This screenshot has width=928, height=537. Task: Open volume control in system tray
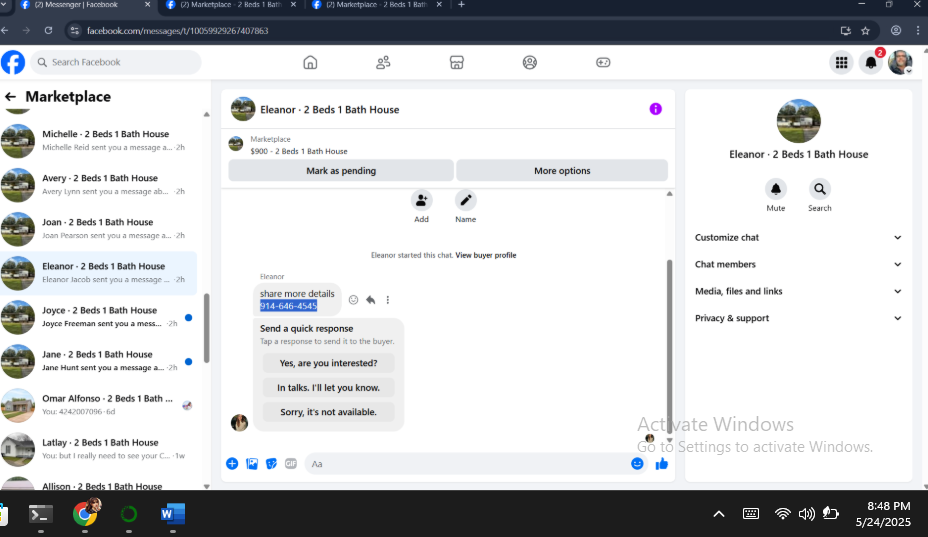(806, 514)
